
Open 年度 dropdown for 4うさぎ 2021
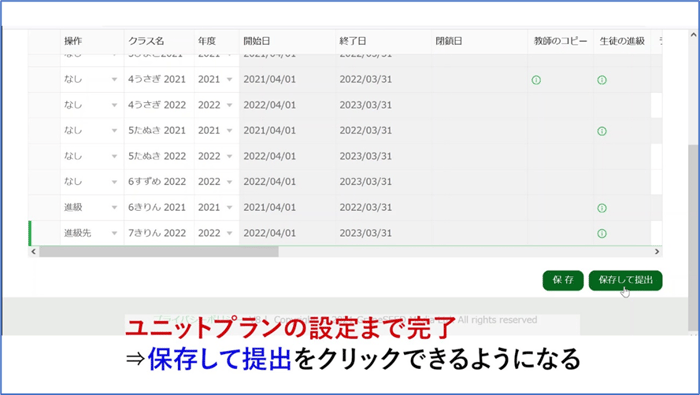[229, 79]
